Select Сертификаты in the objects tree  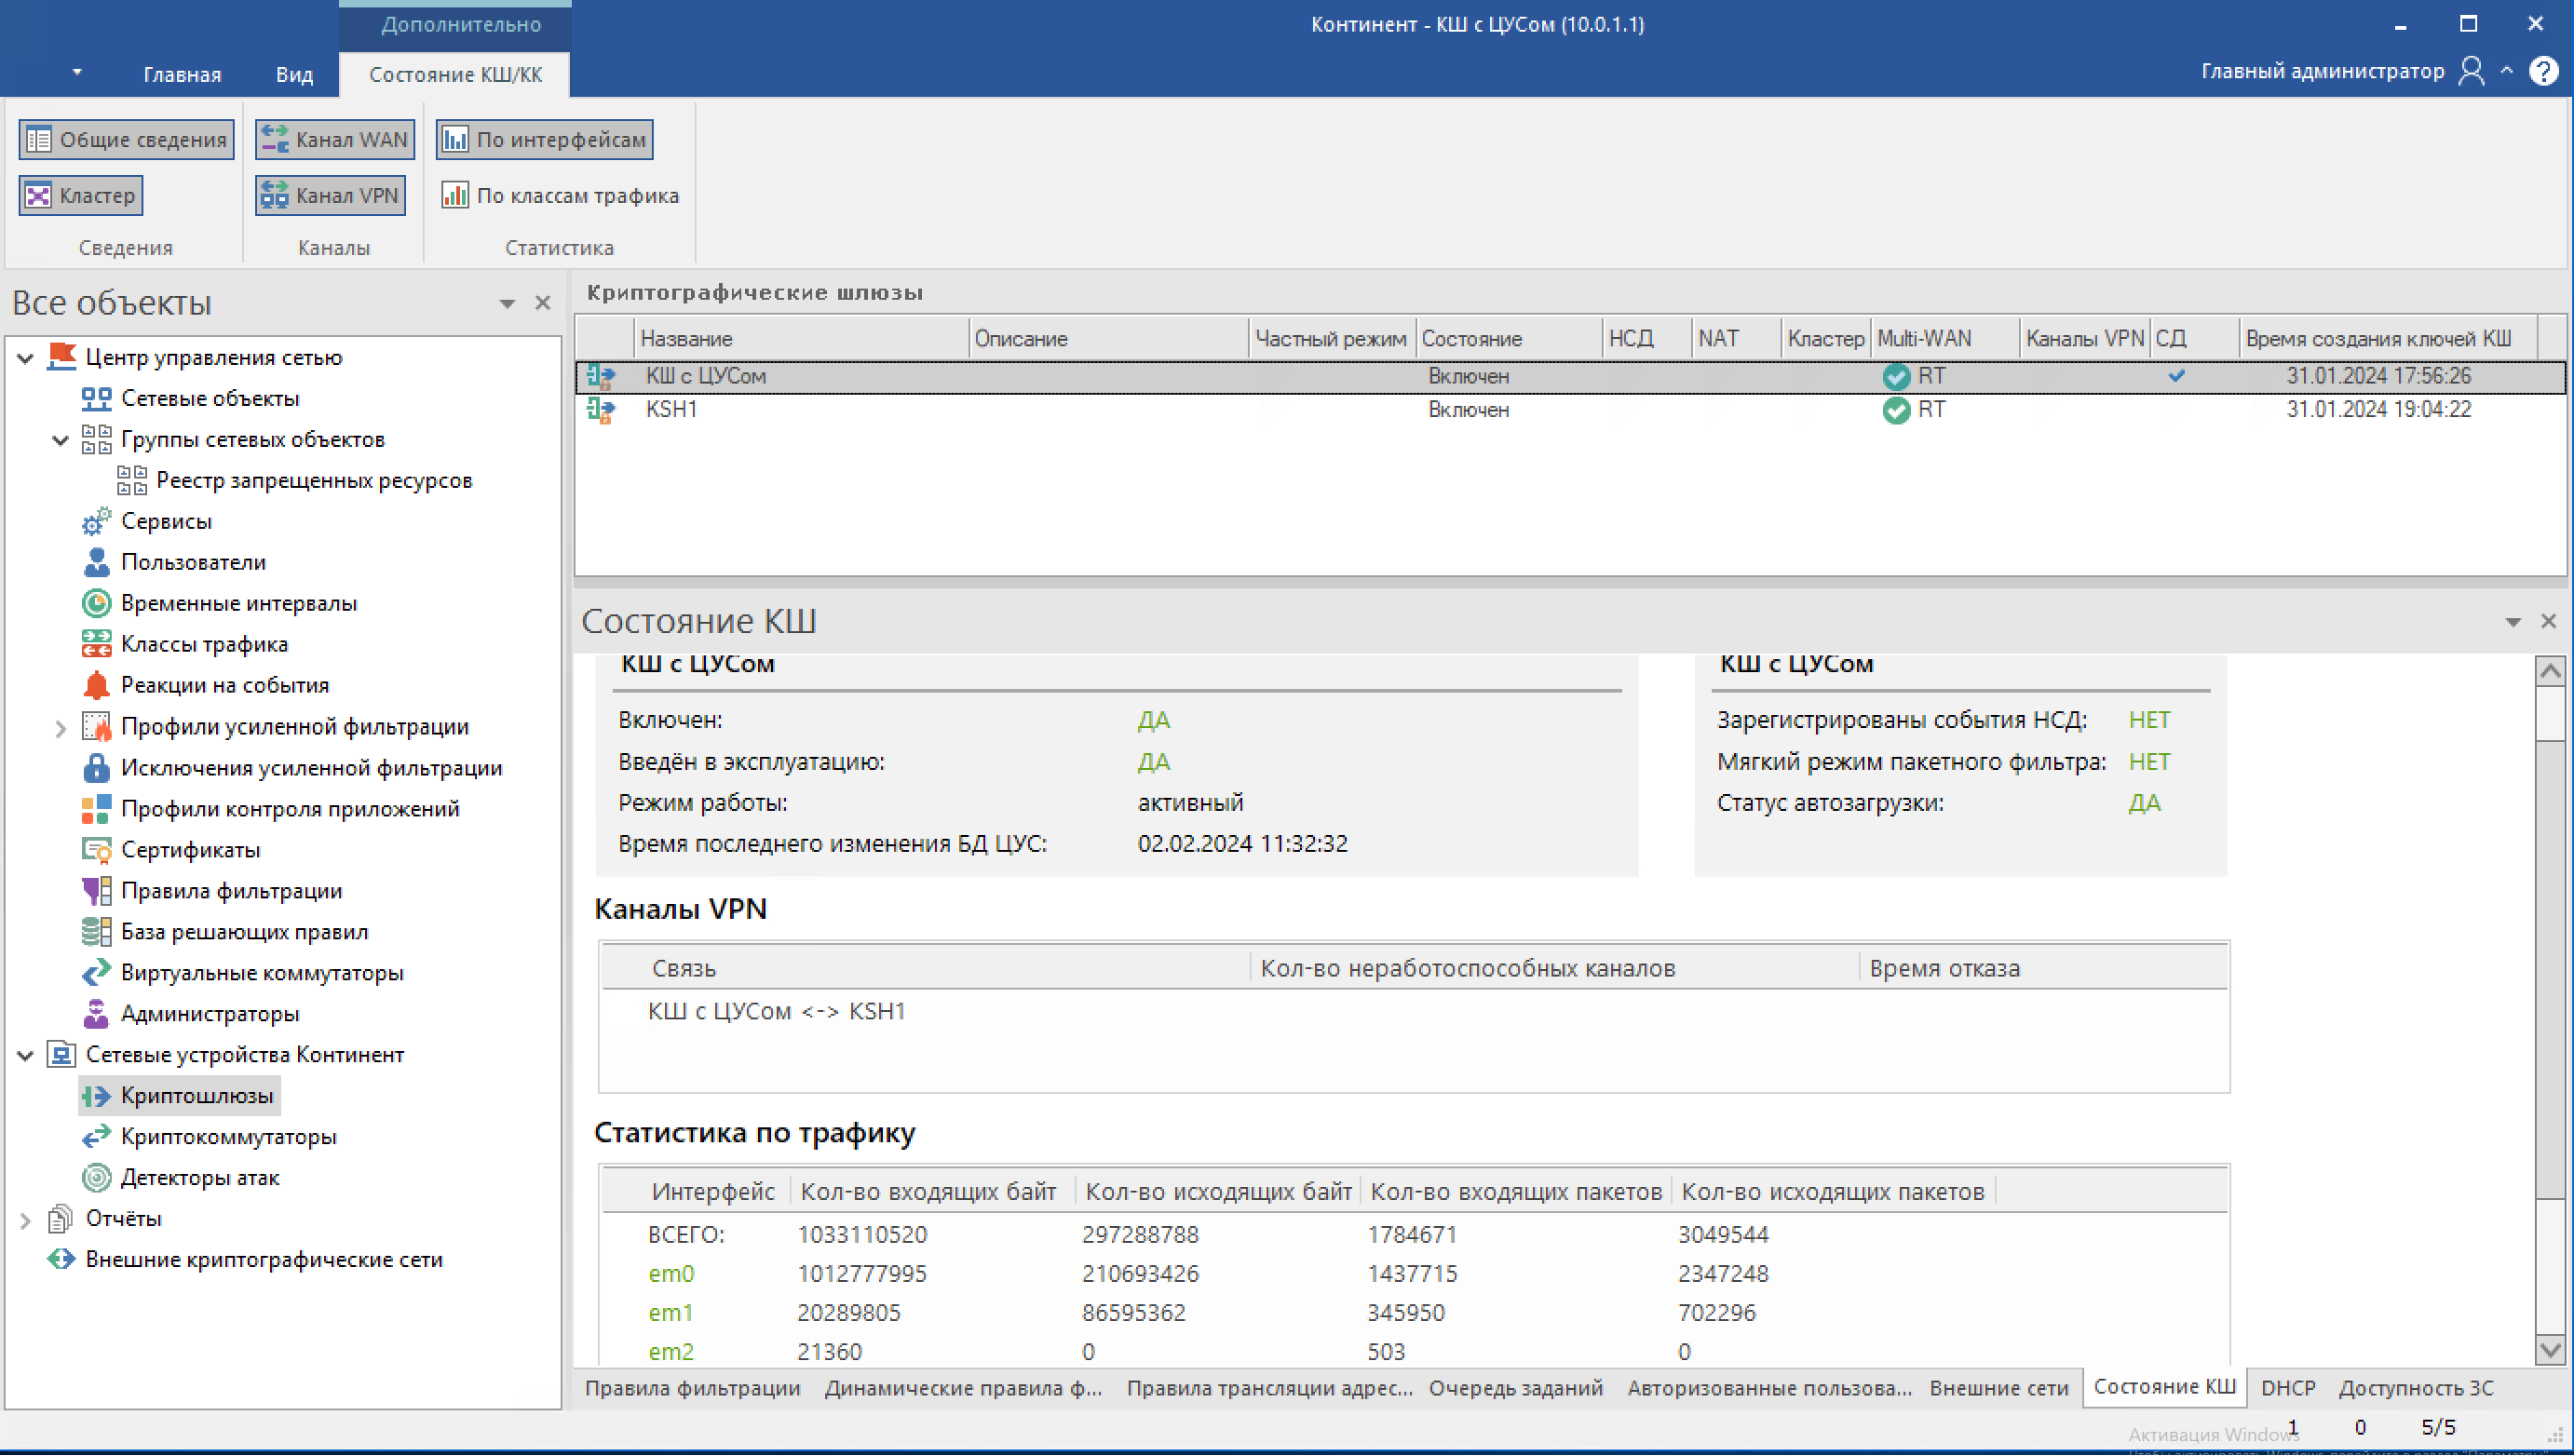click(190, 849)
